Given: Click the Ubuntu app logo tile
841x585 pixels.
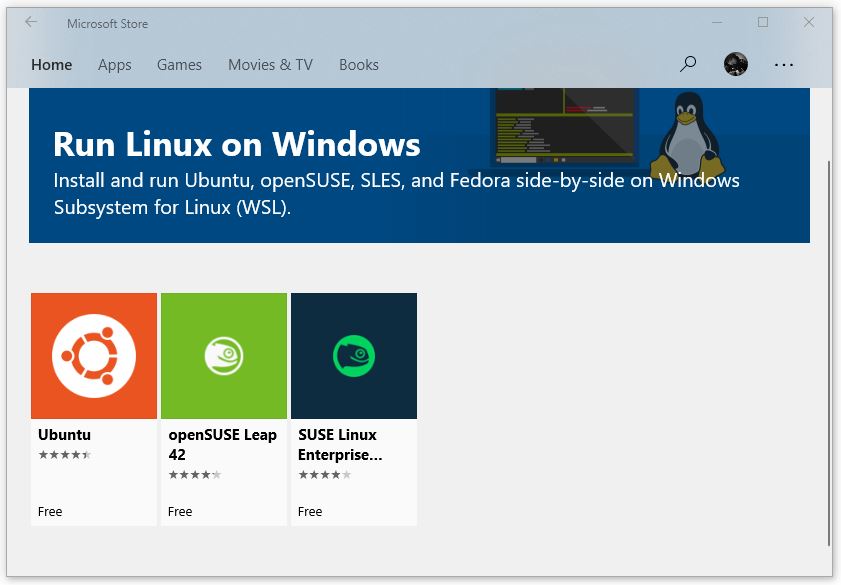Looking at the screenshot, I should click(x=94, y=356).
